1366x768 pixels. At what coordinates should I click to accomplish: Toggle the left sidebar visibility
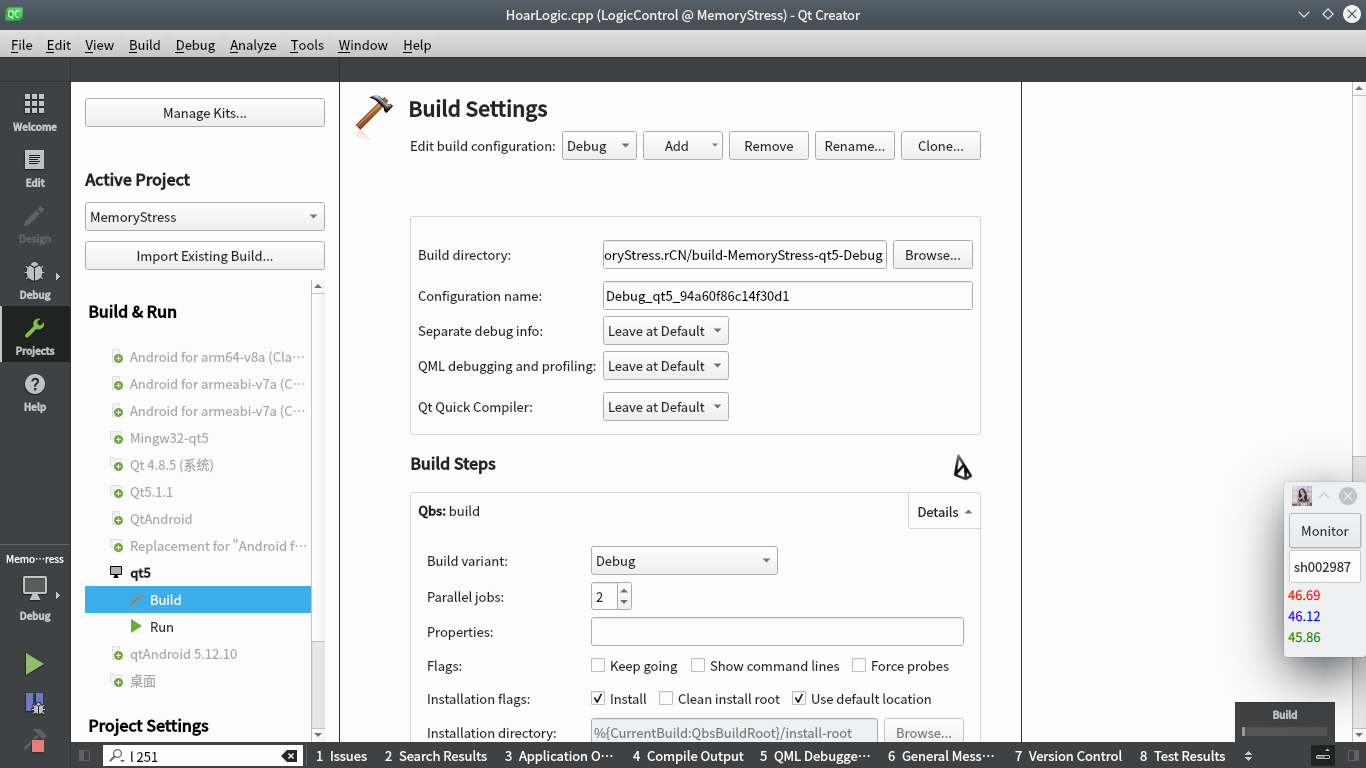click(x=85, y=756)
